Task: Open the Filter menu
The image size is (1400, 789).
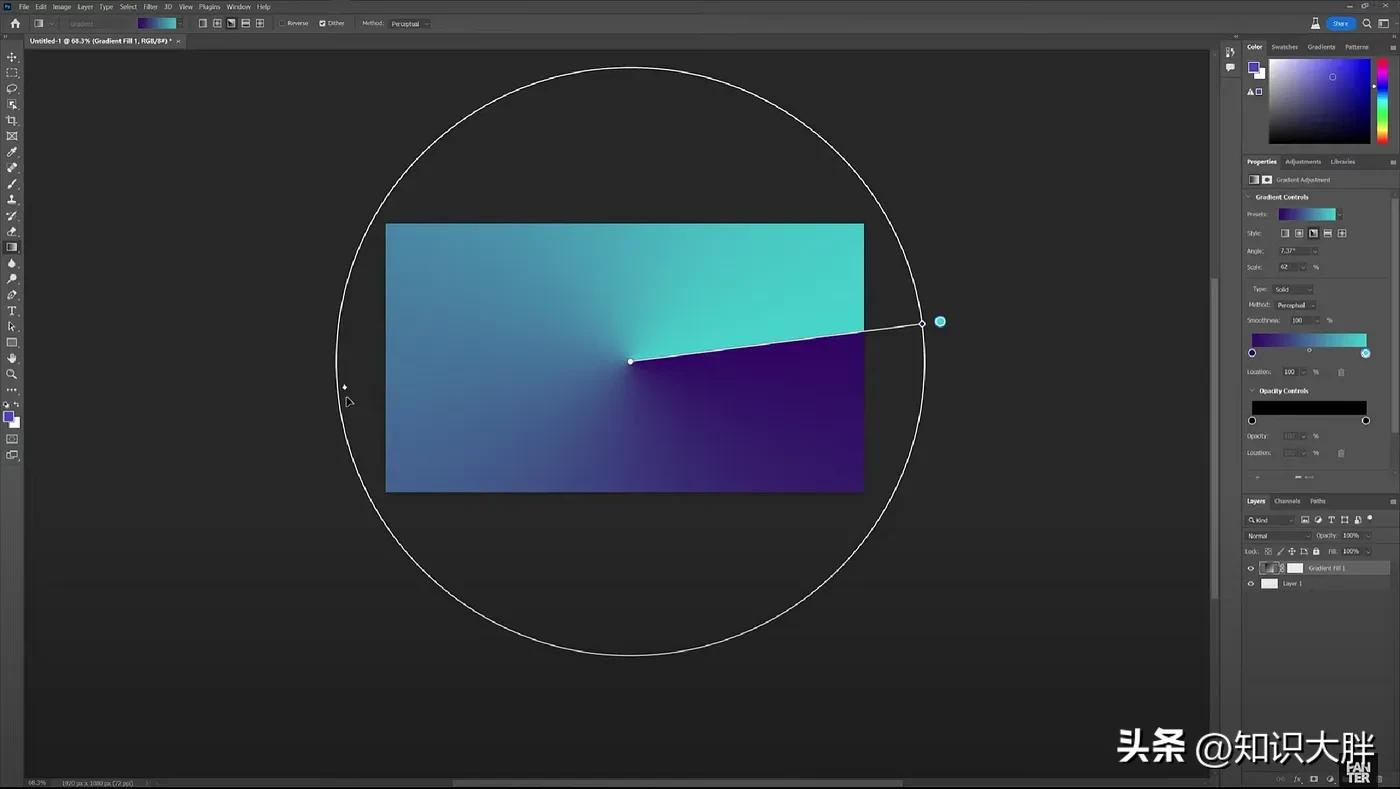Action: 149,6
